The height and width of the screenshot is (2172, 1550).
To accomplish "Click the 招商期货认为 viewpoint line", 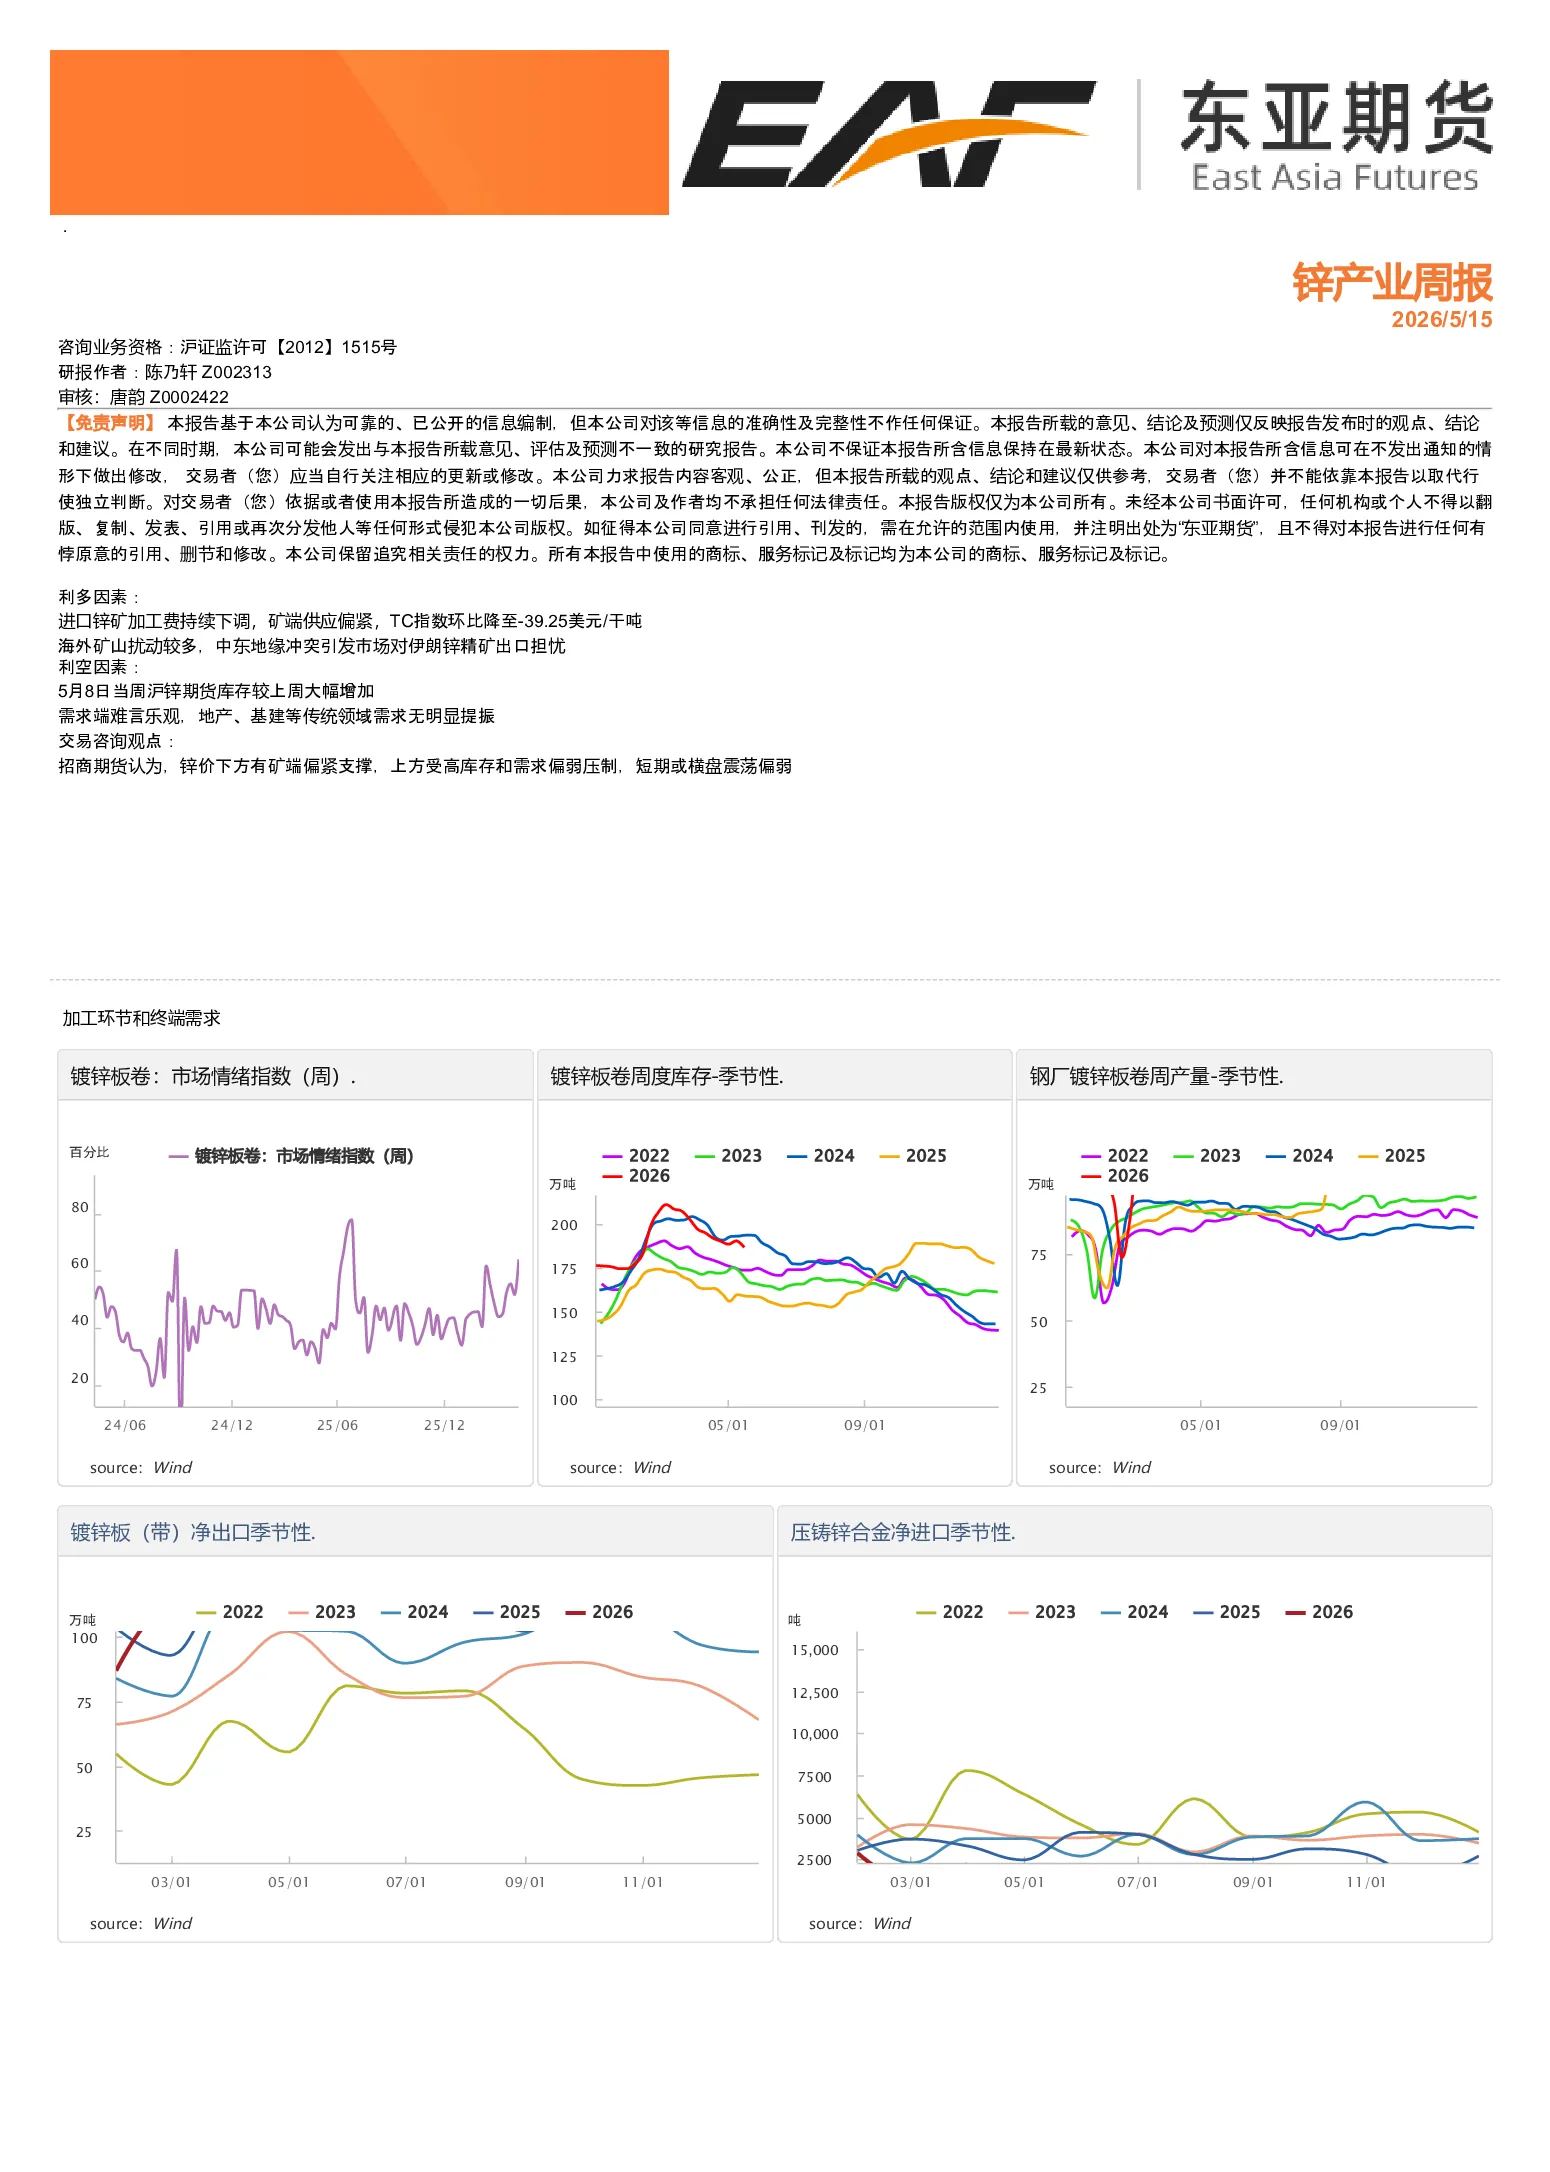I will click(425, 766).
